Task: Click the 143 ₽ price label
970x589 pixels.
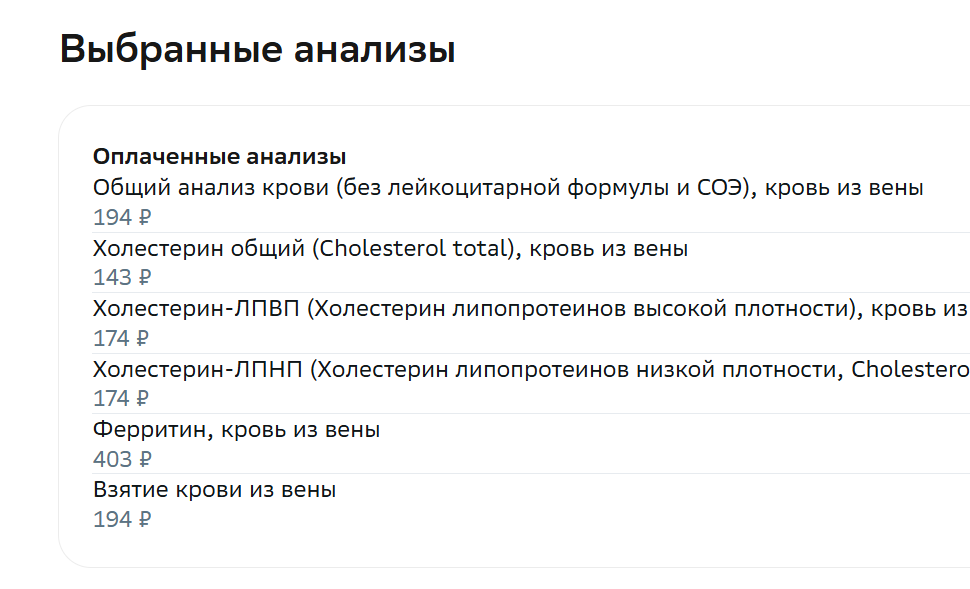Action: pyautogui.click(x=122, y=277)
